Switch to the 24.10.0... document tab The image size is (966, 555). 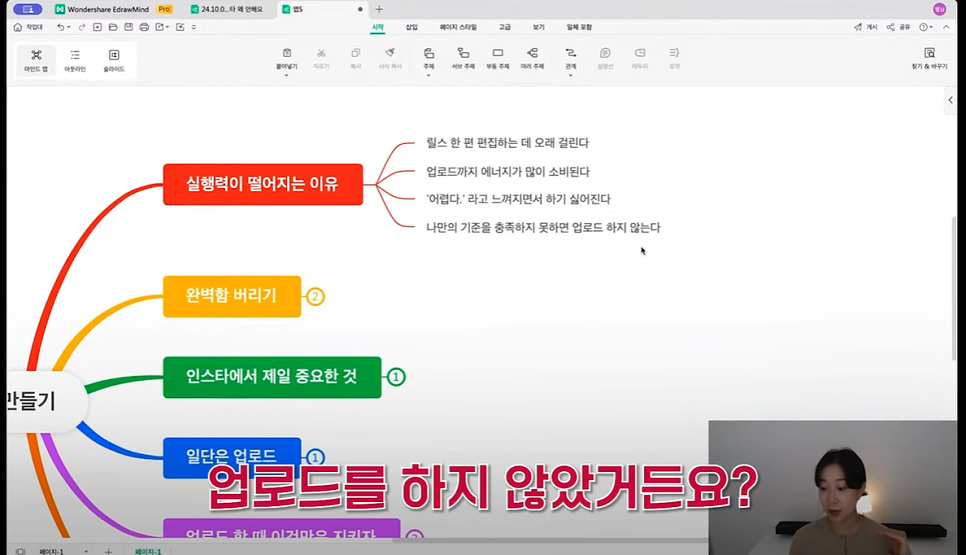point(227,9)
